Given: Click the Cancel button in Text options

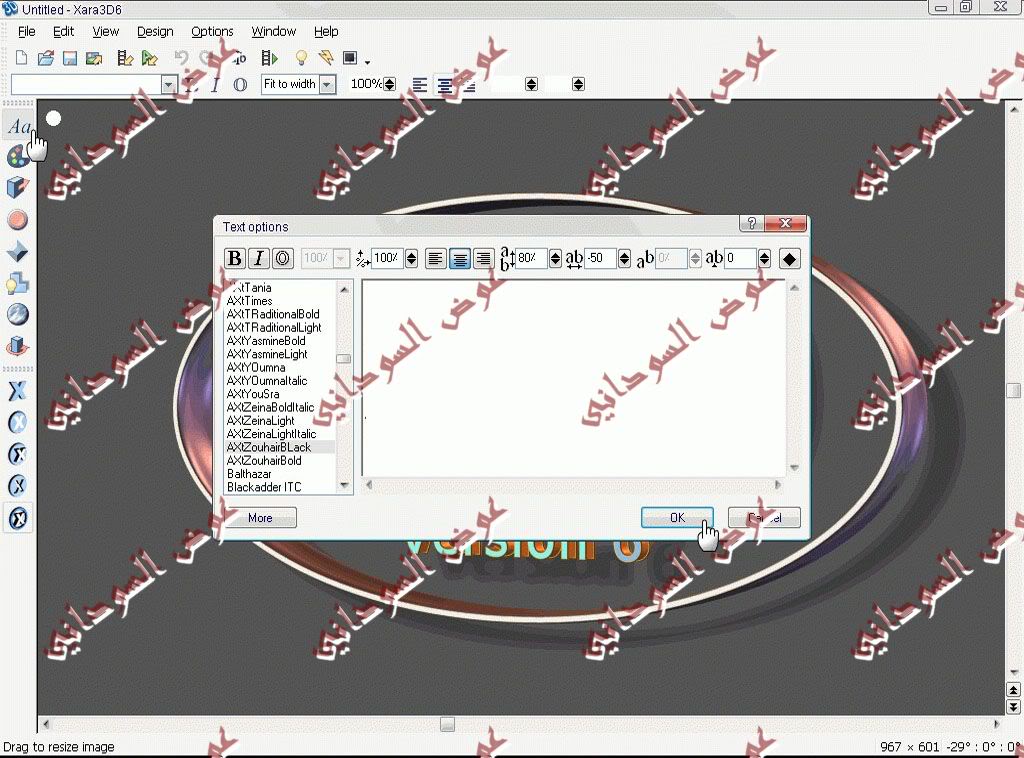Looking at the screenshot, I should 764,518.
